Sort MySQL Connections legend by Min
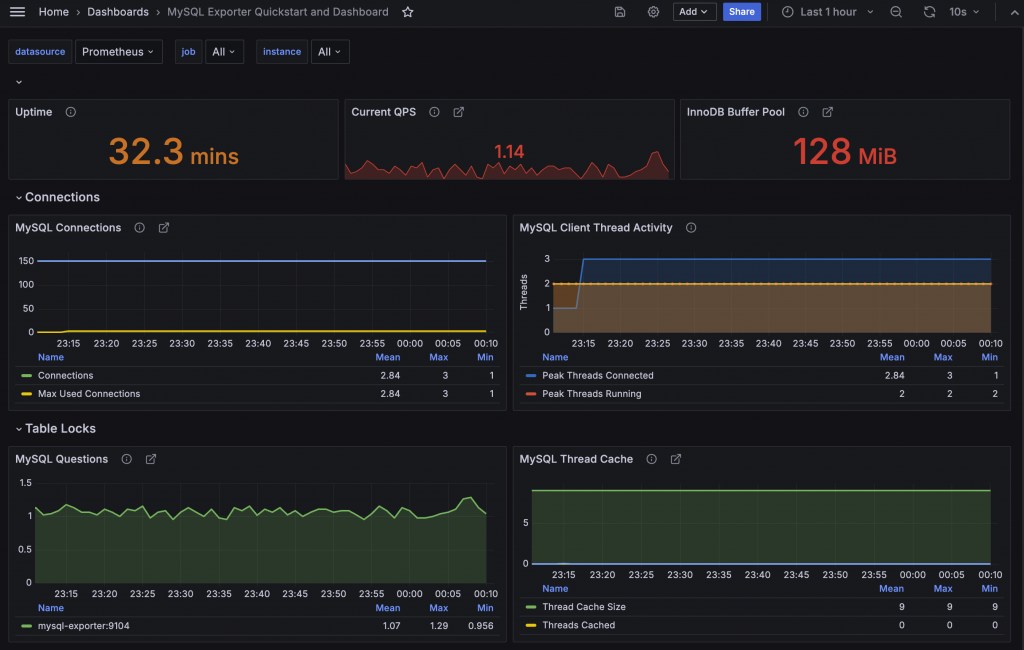 click(x=485, y=357)
